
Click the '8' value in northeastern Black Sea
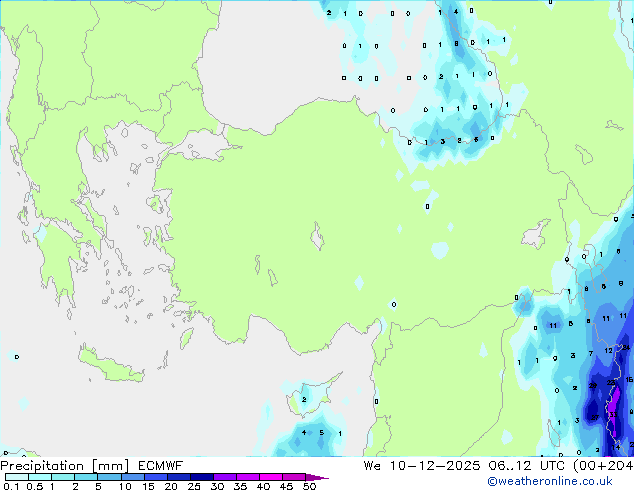(x=456, y=44)
